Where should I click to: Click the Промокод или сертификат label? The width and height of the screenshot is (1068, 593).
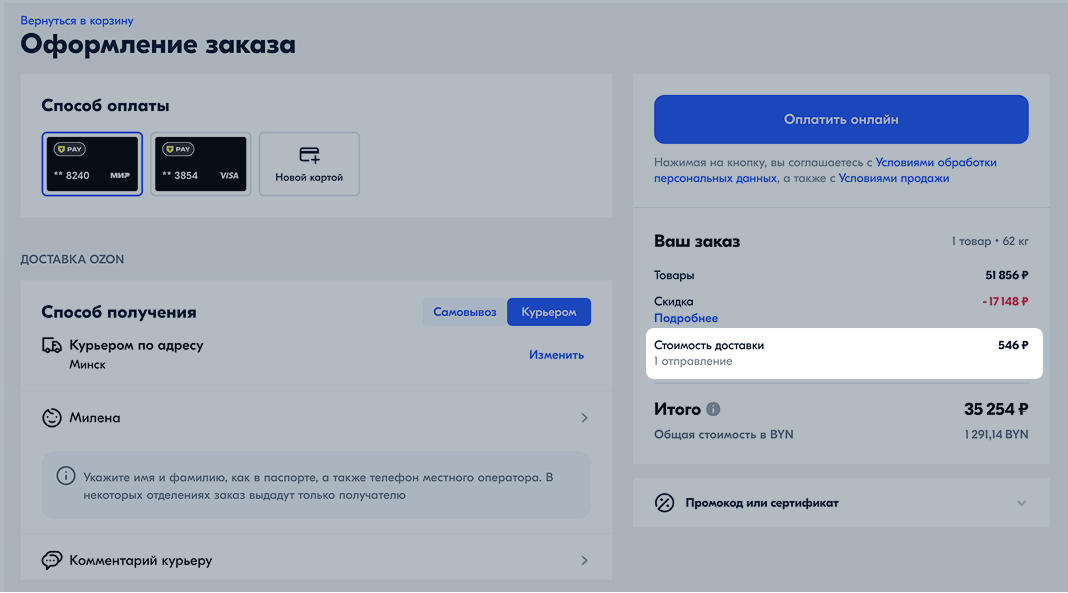tap(762, 503)
